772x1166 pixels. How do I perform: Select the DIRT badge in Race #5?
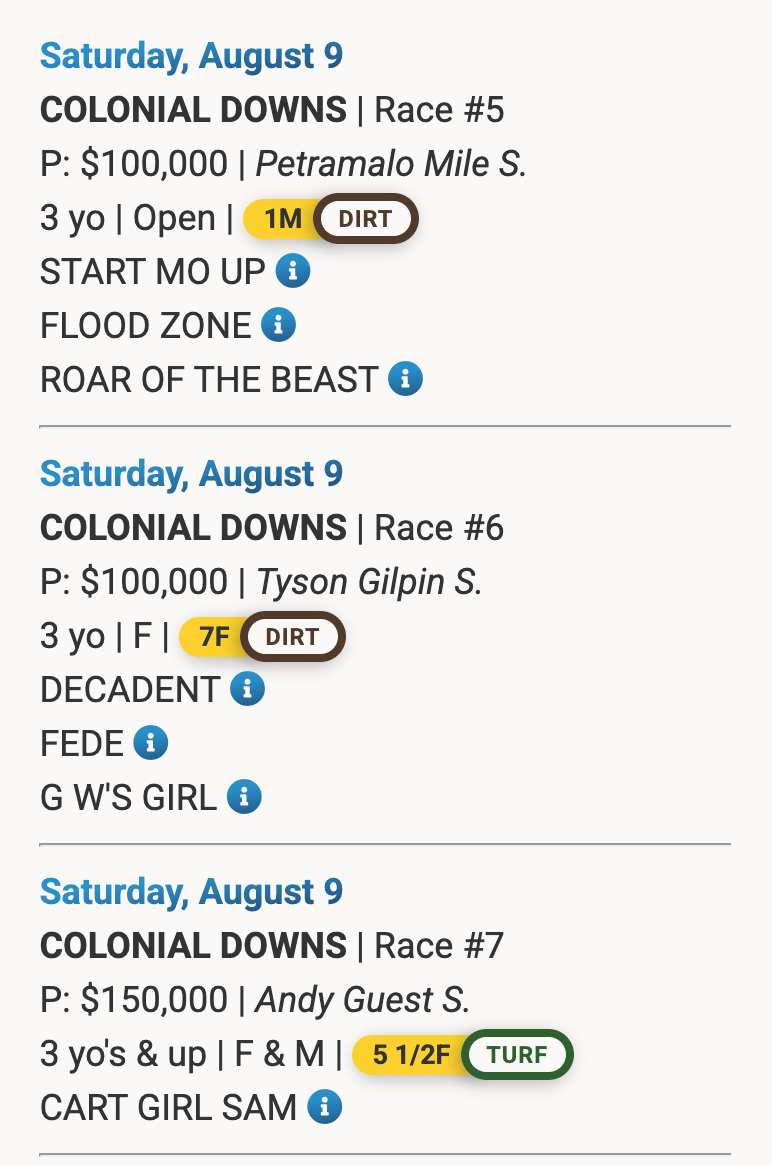[366, 219]
